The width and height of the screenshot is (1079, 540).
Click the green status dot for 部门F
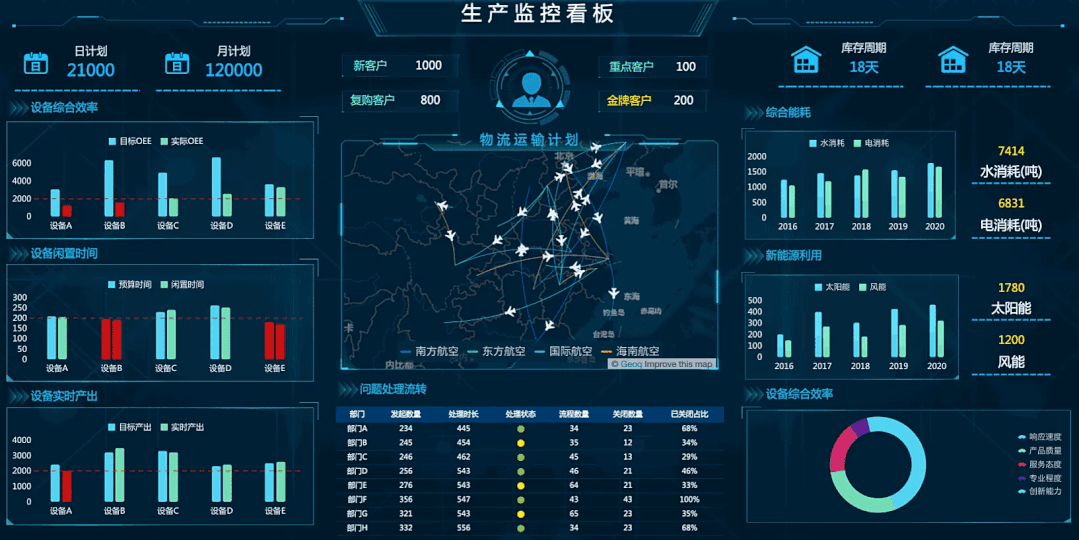521,499
